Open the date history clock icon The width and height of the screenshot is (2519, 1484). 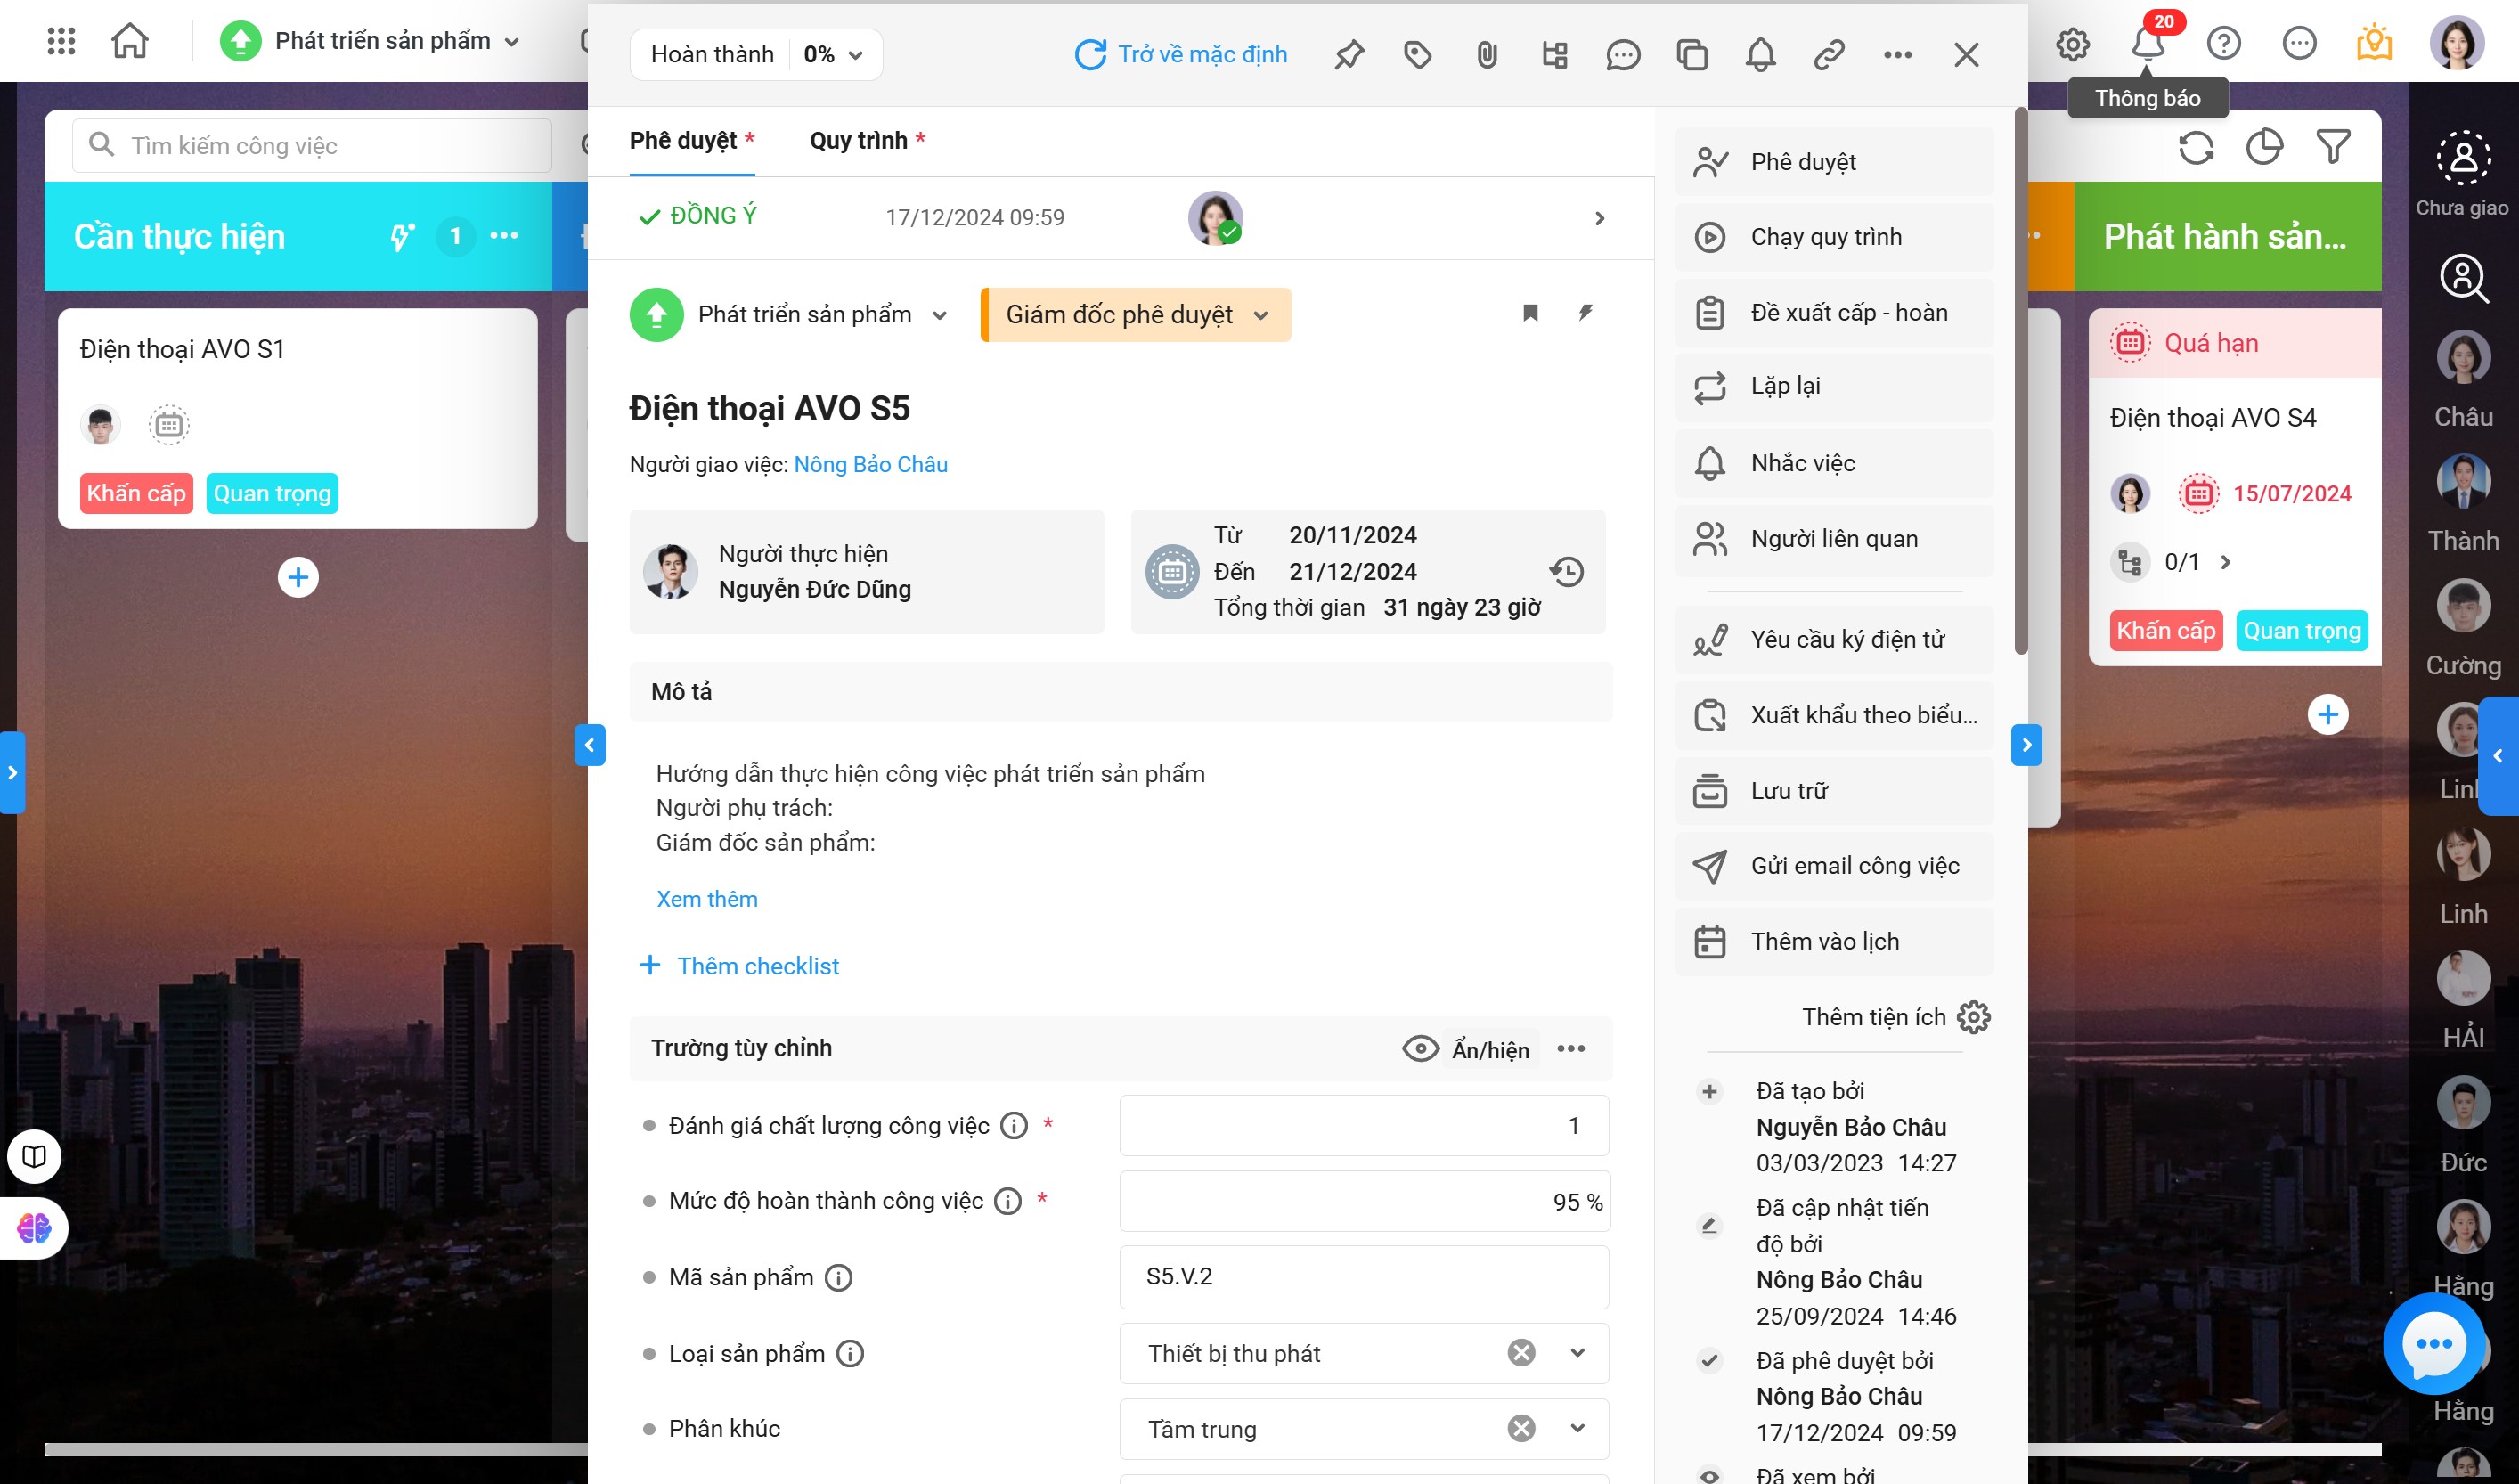(1567, 571)
